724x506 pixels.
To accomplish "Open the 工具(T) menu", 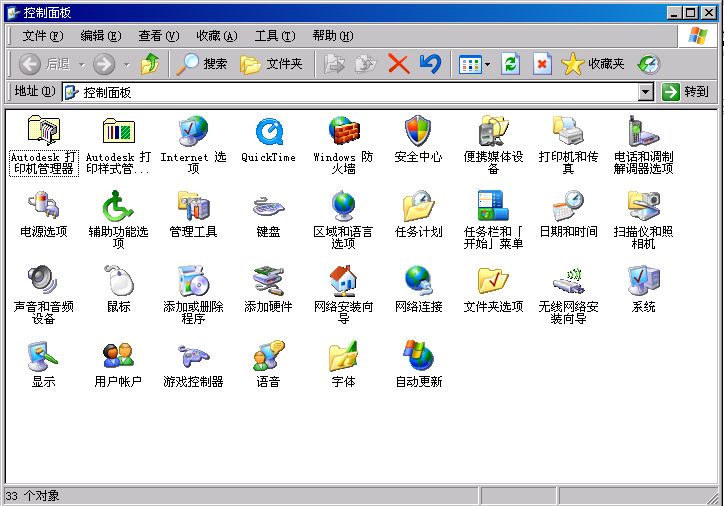I will coord(275,36).
